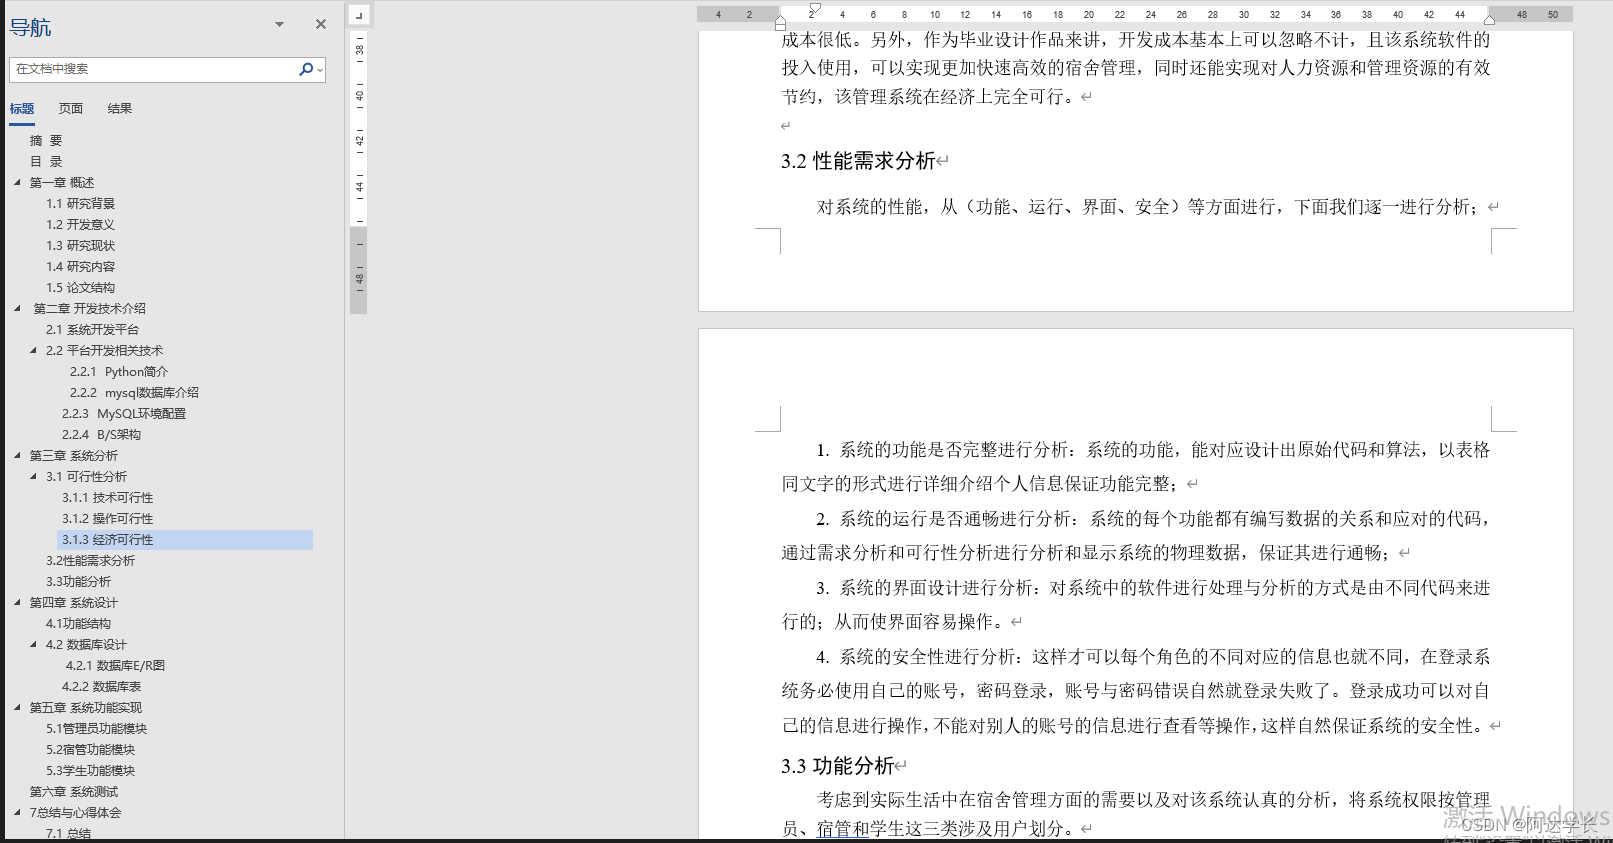Open 3.3功能分析 in navigation
The height and width of the screenshot is (843, 1613).
coord(78,581)
